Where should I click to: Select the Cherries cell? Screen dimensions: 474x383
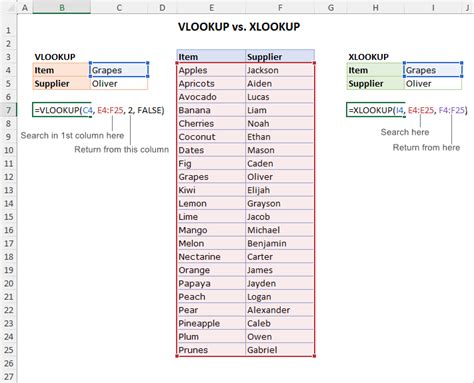(x=211, y=123)
